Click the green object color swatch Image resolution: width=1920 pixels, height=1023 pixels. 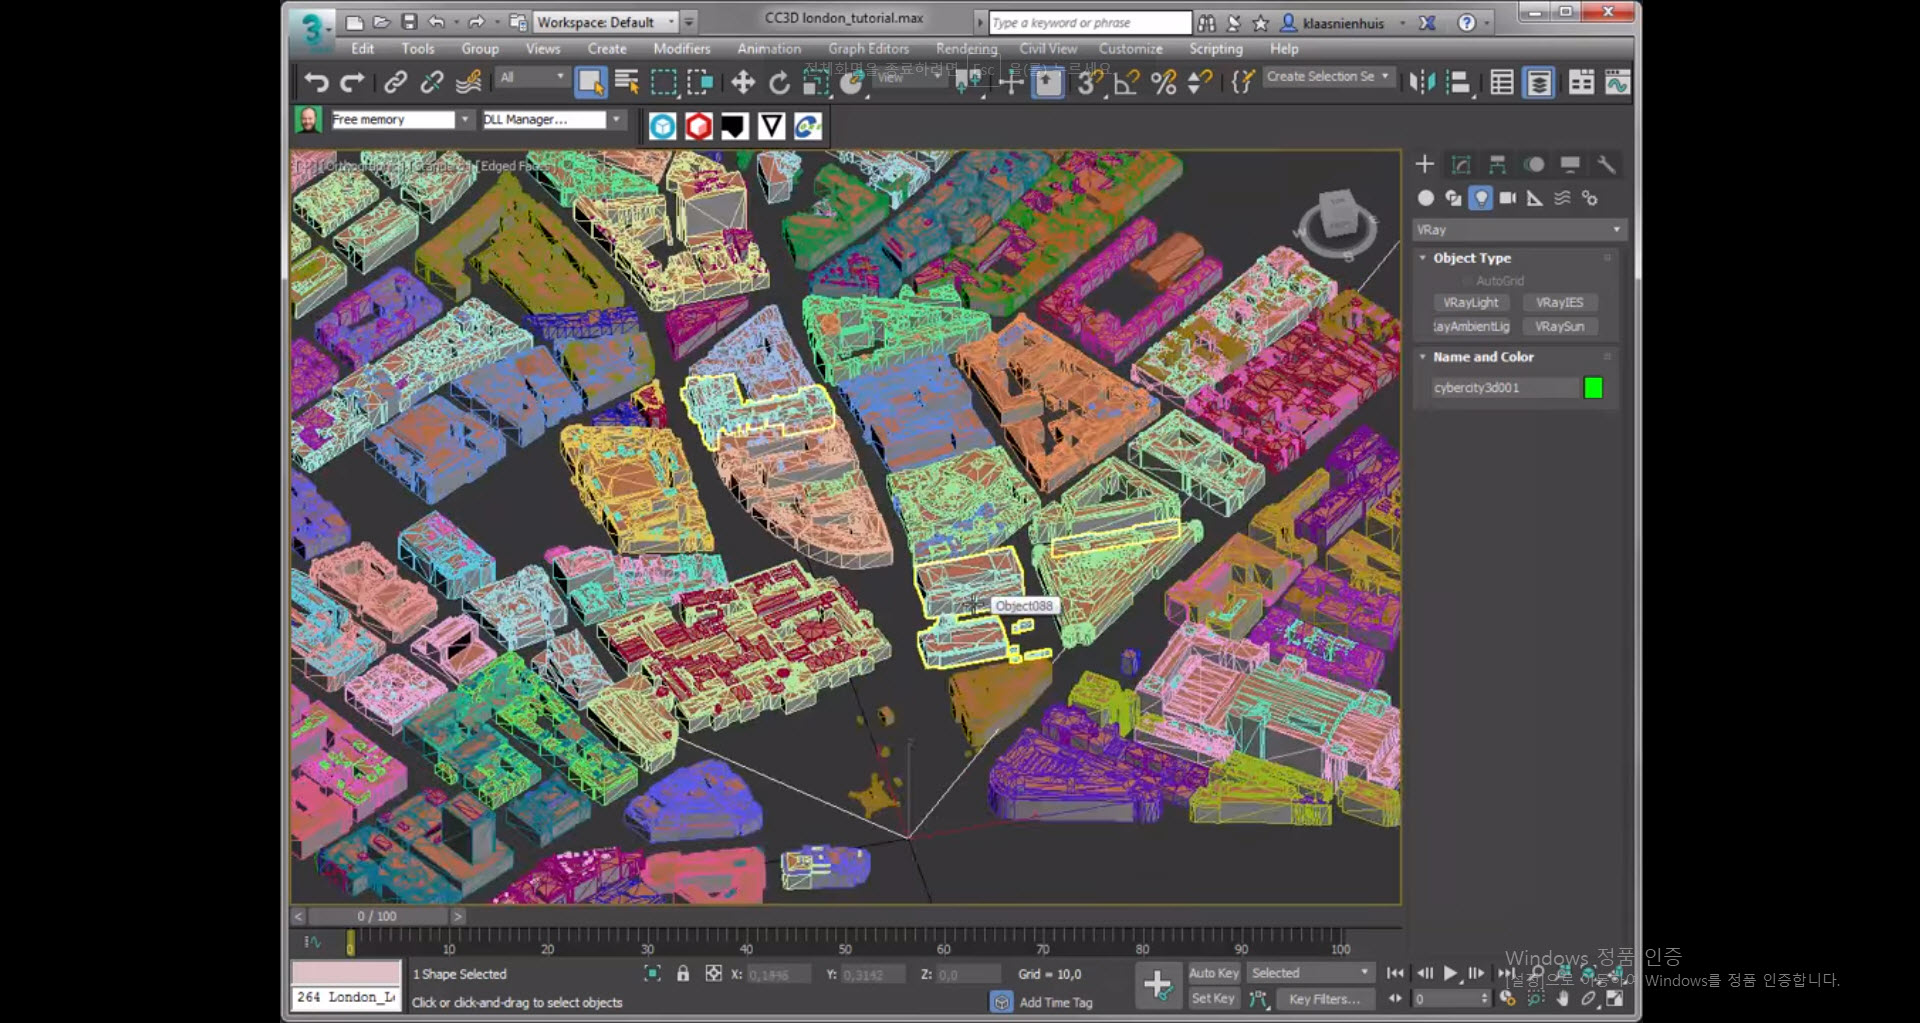click(1593, 388)
